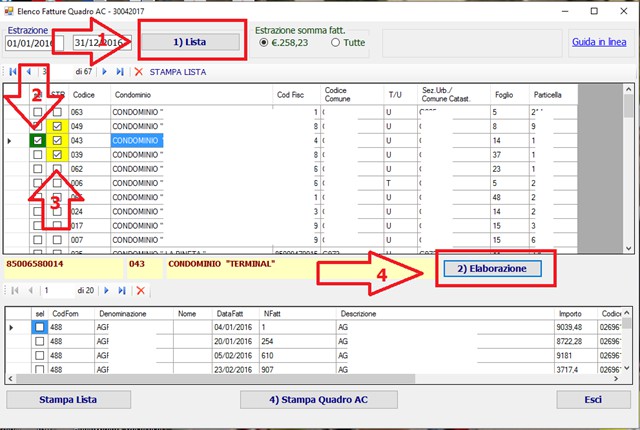Click the right arrow of invoice grid horizontal scrollbar
The height and width of the screenshot is (430, 640).
click(616, 379)
